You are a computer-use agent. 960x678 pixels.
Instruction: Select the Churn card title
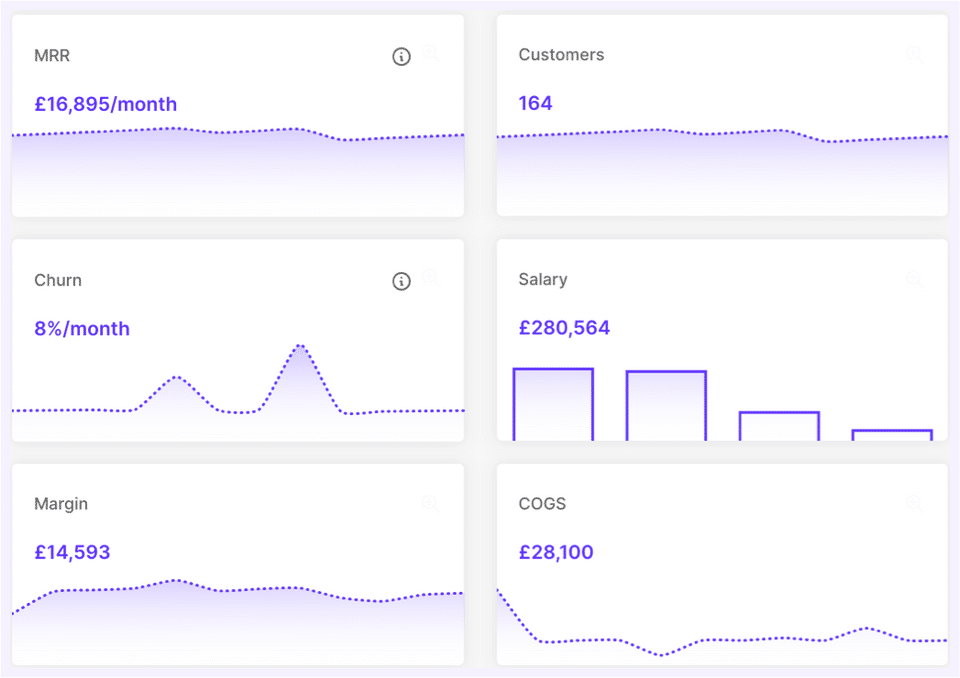pos(58,280)
